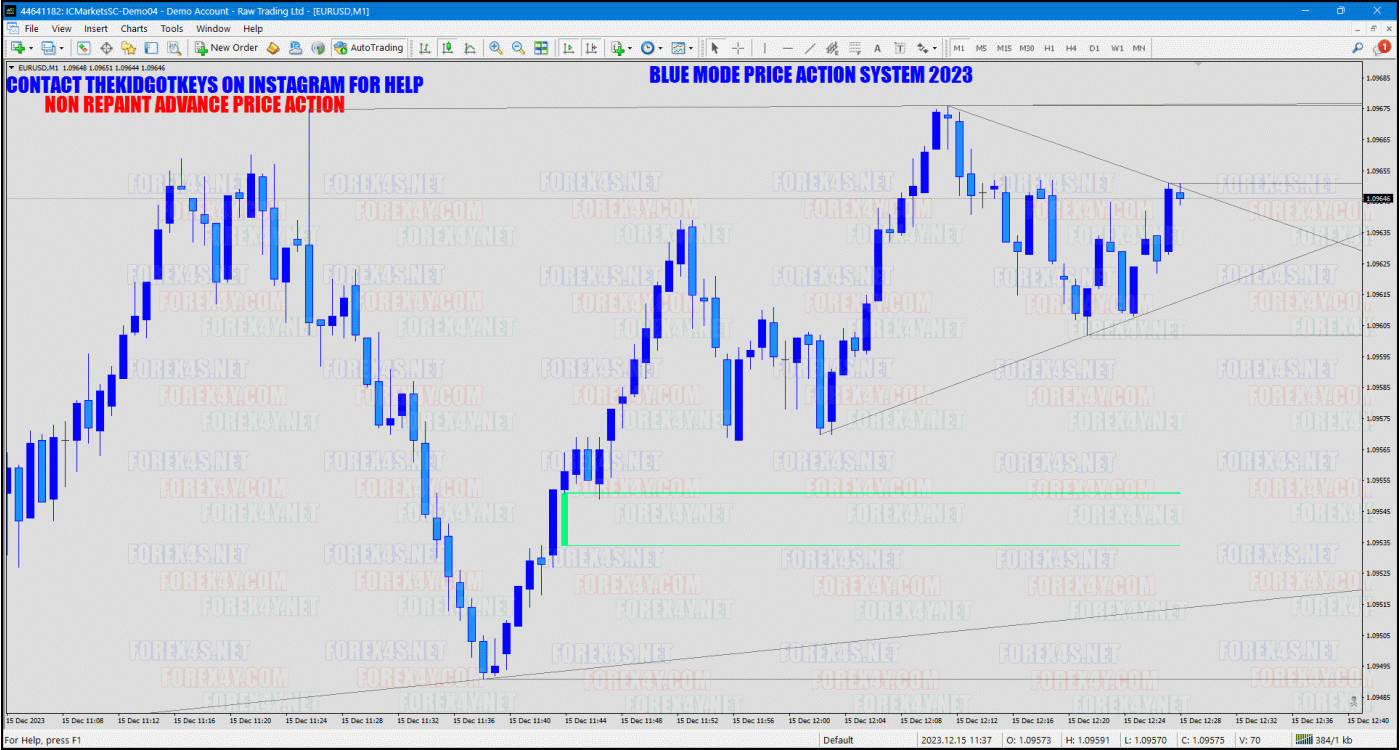Open the chat notification badge

click(1384, 47)
